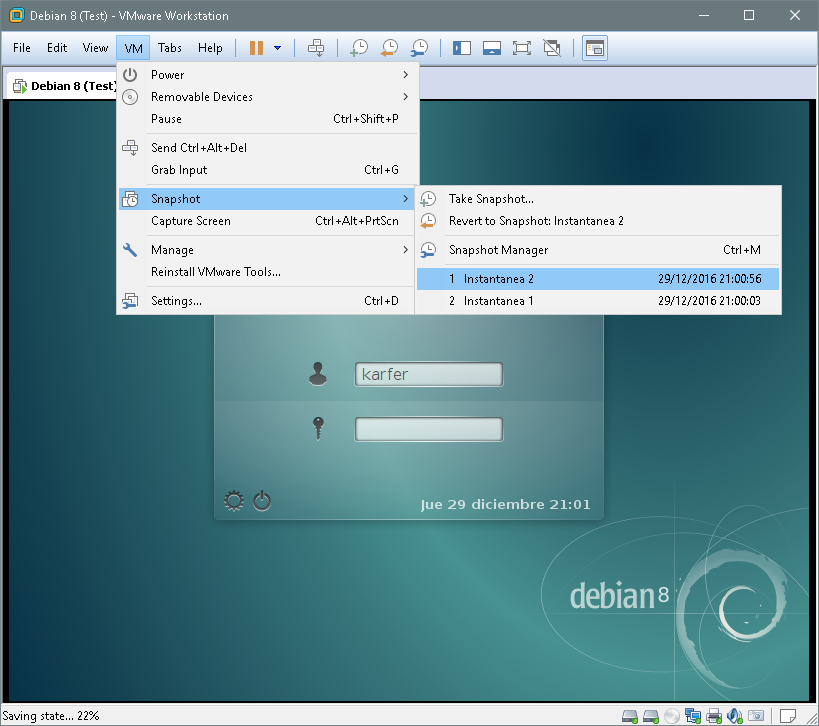Click the take snapshot toolbar icon
The image size is (819, 726).
(359, 48)
